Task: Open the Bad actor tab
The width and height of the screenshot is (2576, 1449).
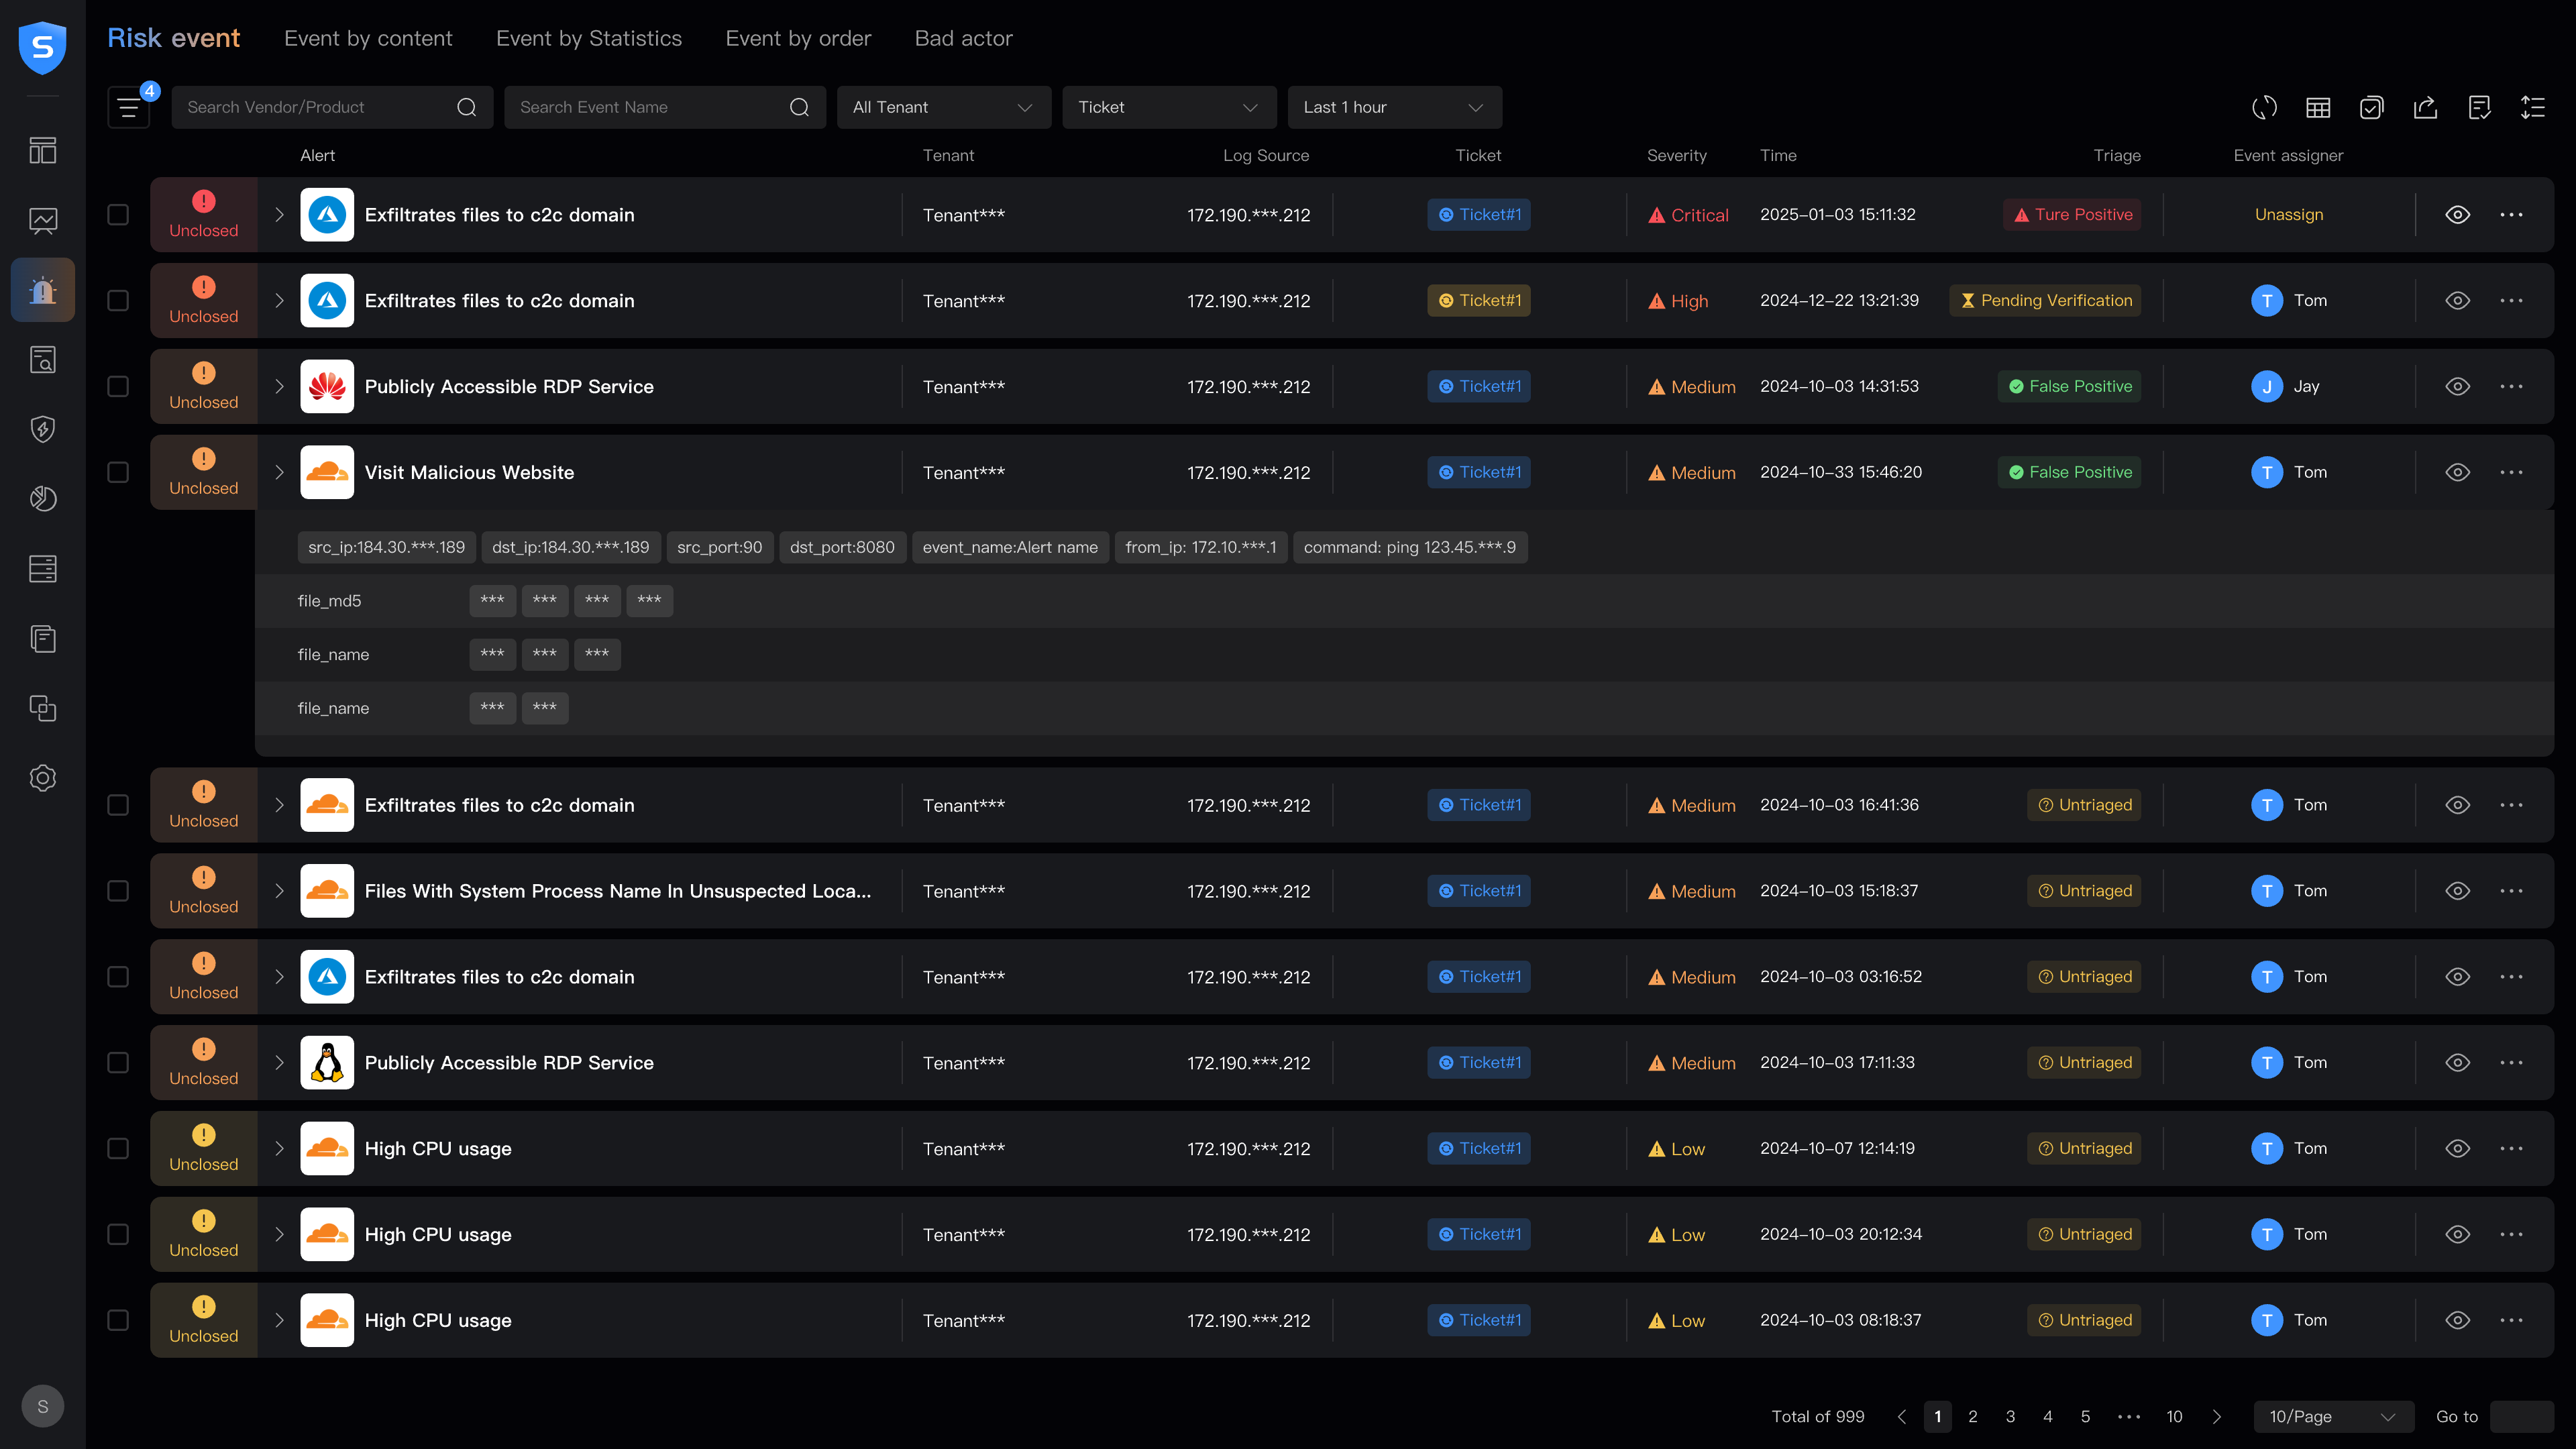Action: [963, 38]
